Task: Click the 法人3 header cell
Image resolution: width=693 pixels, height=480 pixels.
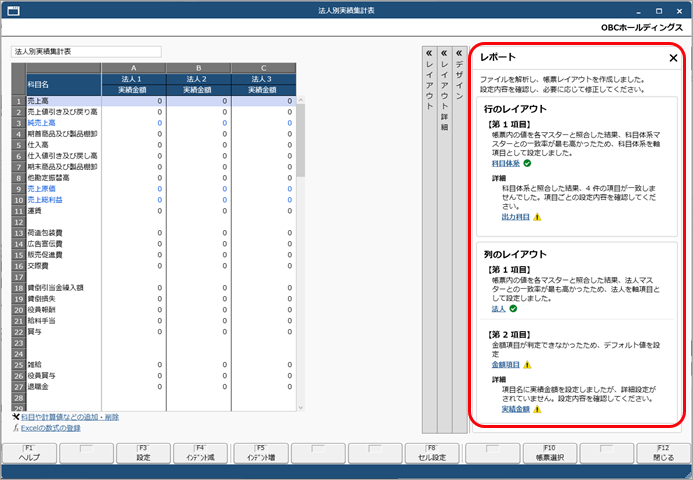Action: (x=263, y=79)
